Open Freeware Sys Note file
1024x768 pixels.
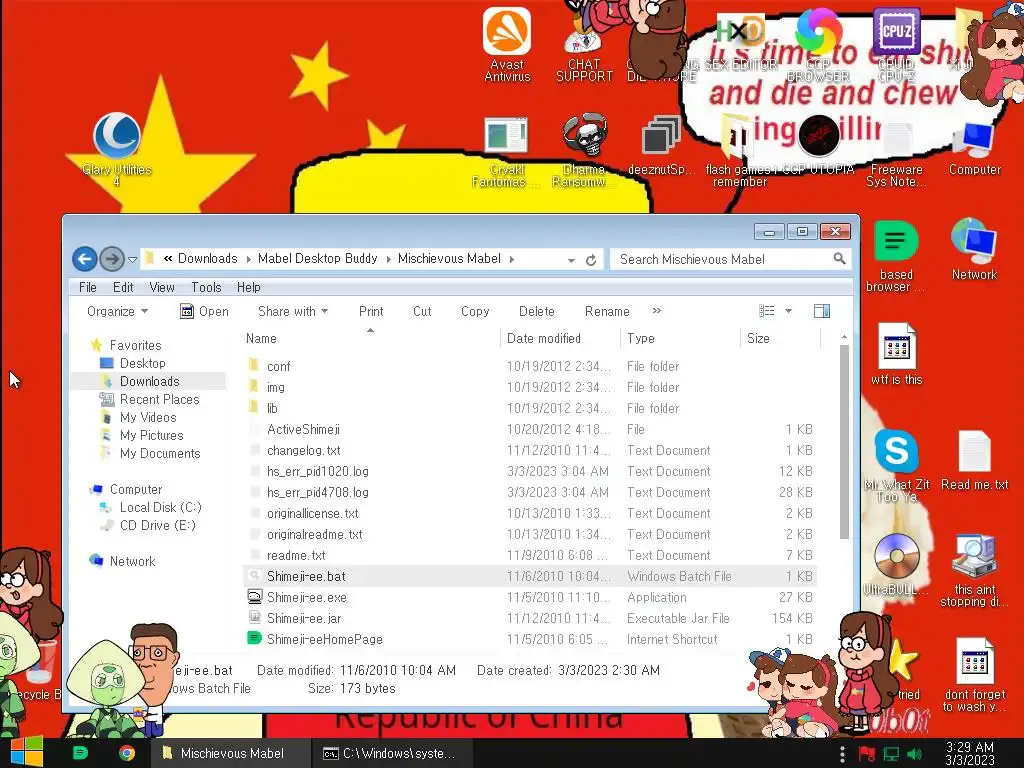point(896,153)
